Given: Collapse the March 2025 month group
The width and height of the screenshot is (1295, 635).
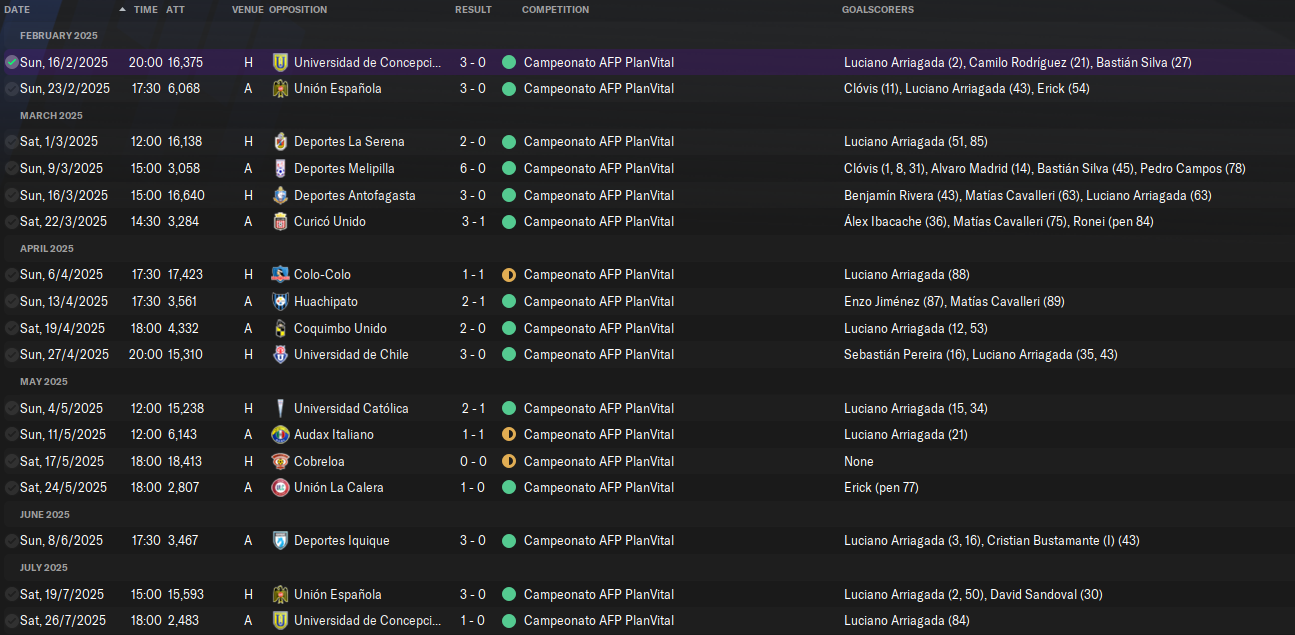Looking at the screenshot, I should [51, 115].
